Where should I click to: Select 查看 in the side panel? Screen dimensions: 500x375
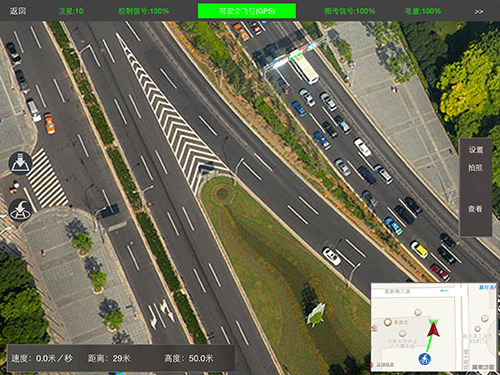(x=476, y=209)
